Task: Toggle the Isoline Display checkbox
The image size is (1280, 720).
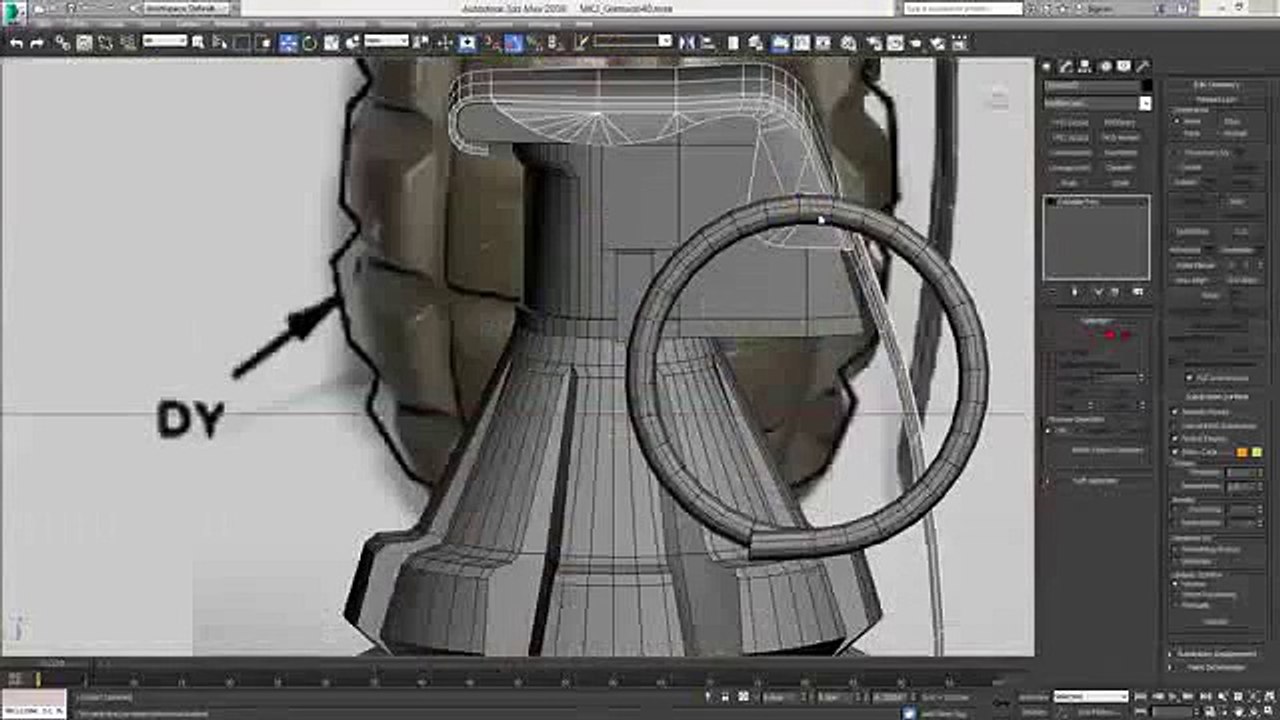Action: pos(1176,439)
